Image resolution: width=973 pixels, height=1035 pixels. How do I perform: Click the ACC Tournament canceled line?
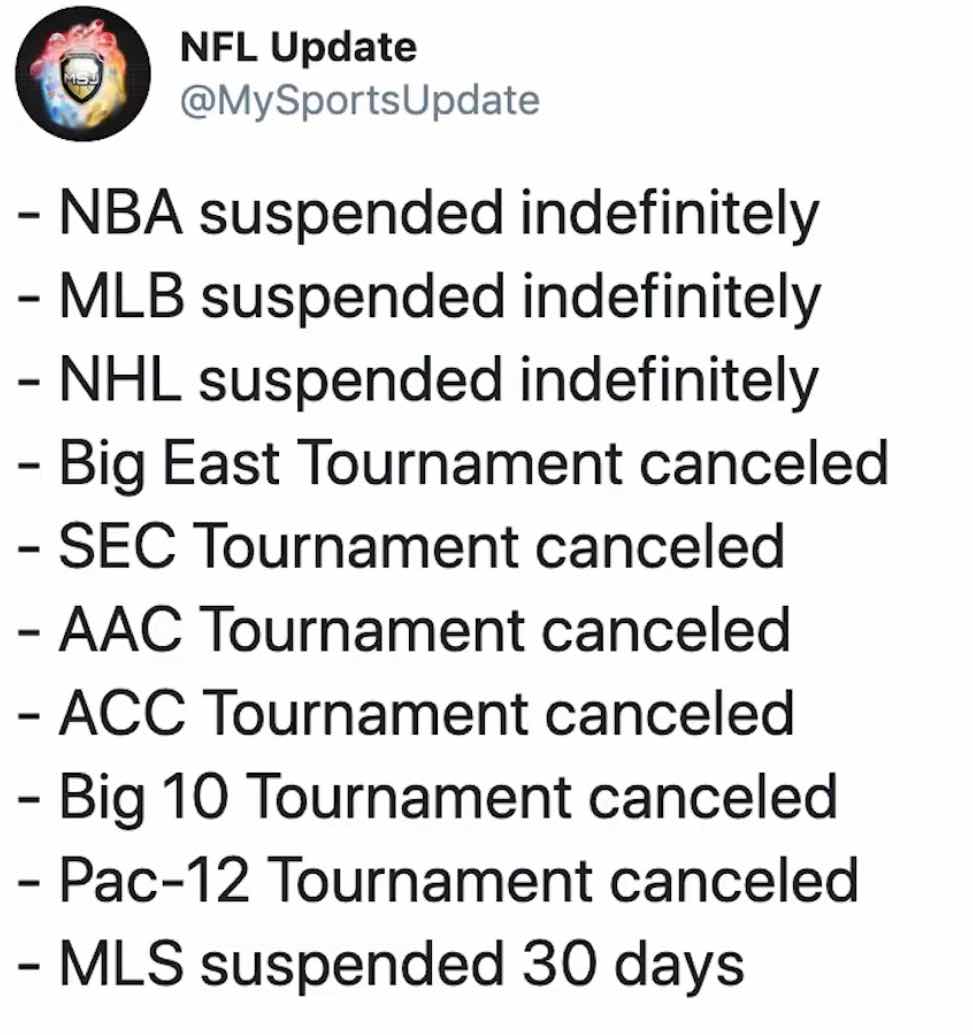coord(406,714)
